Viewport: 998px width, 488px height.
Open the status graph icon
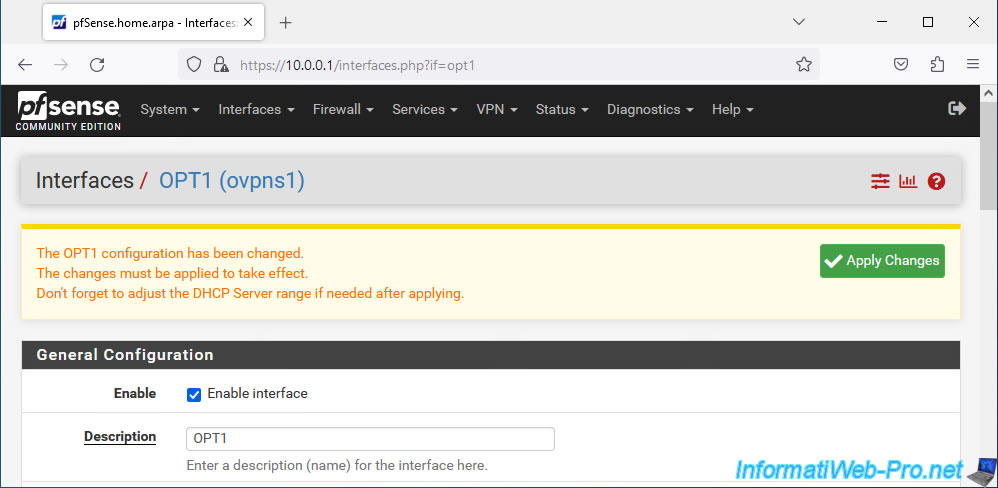[x=908, y=181]
